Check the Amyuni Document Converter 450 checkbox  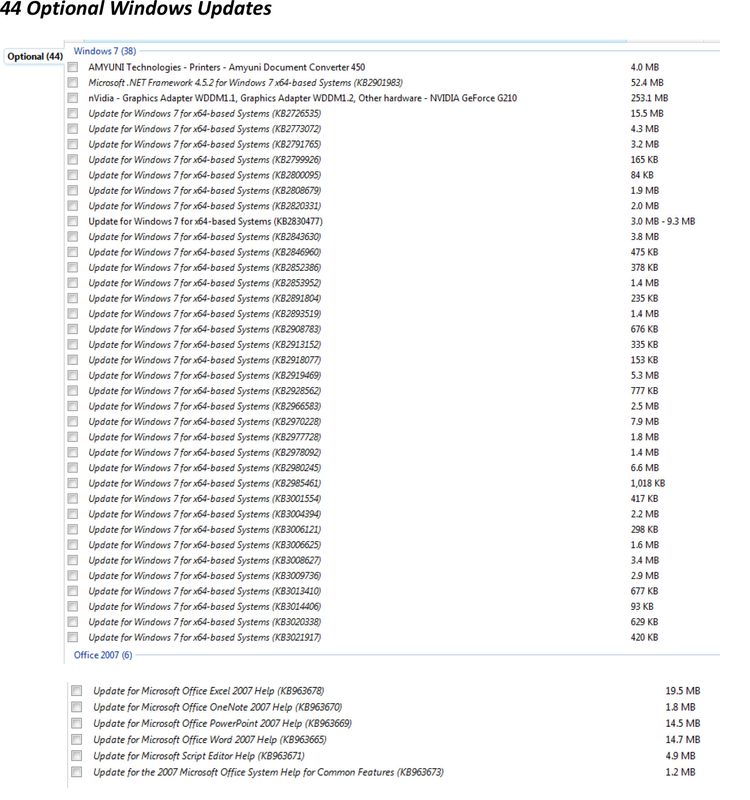click(73, 67)
